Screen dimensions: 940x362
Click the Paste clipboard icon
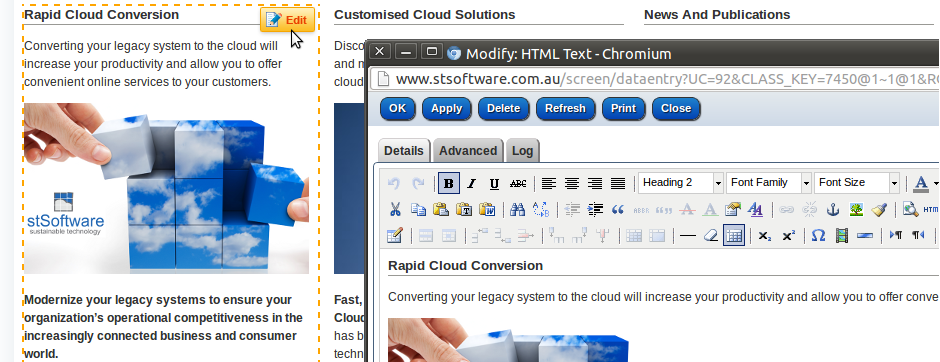[441, 209]
